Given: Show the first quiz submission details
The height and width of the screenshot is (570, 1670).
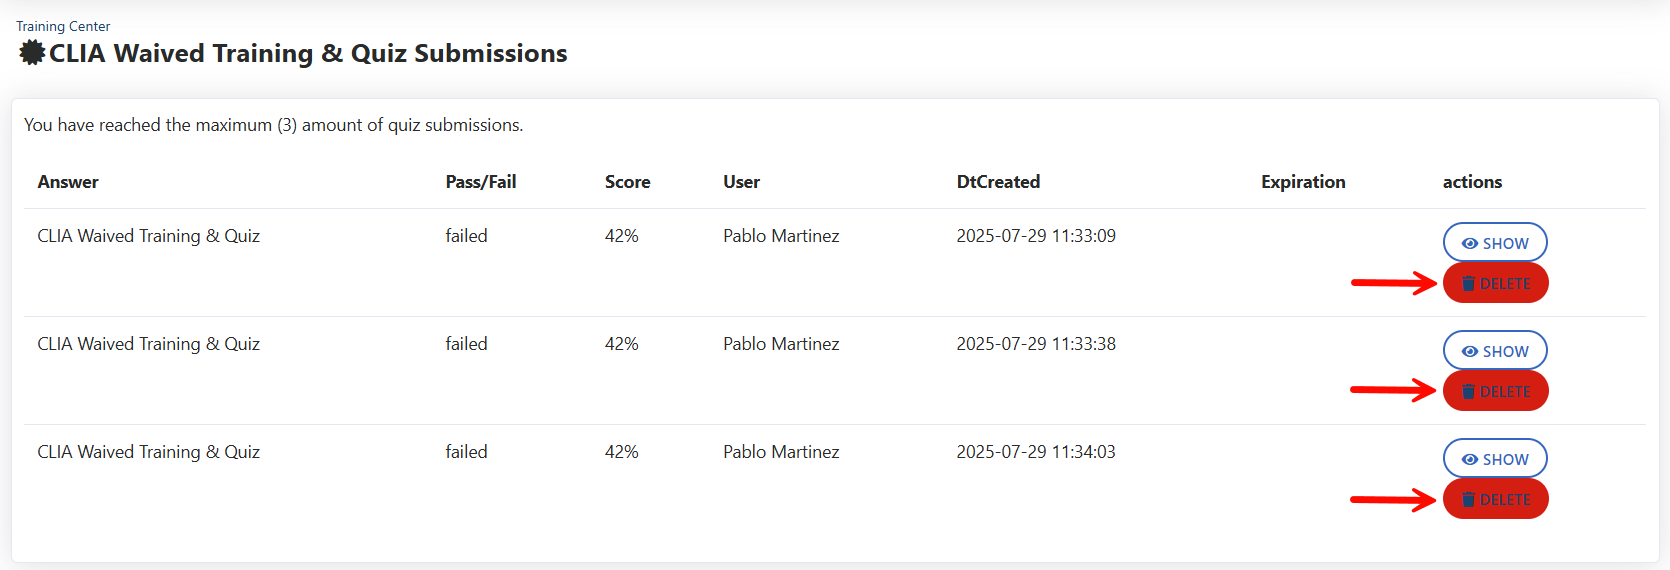Looking at the screenshot, I should coord(1495,243).
